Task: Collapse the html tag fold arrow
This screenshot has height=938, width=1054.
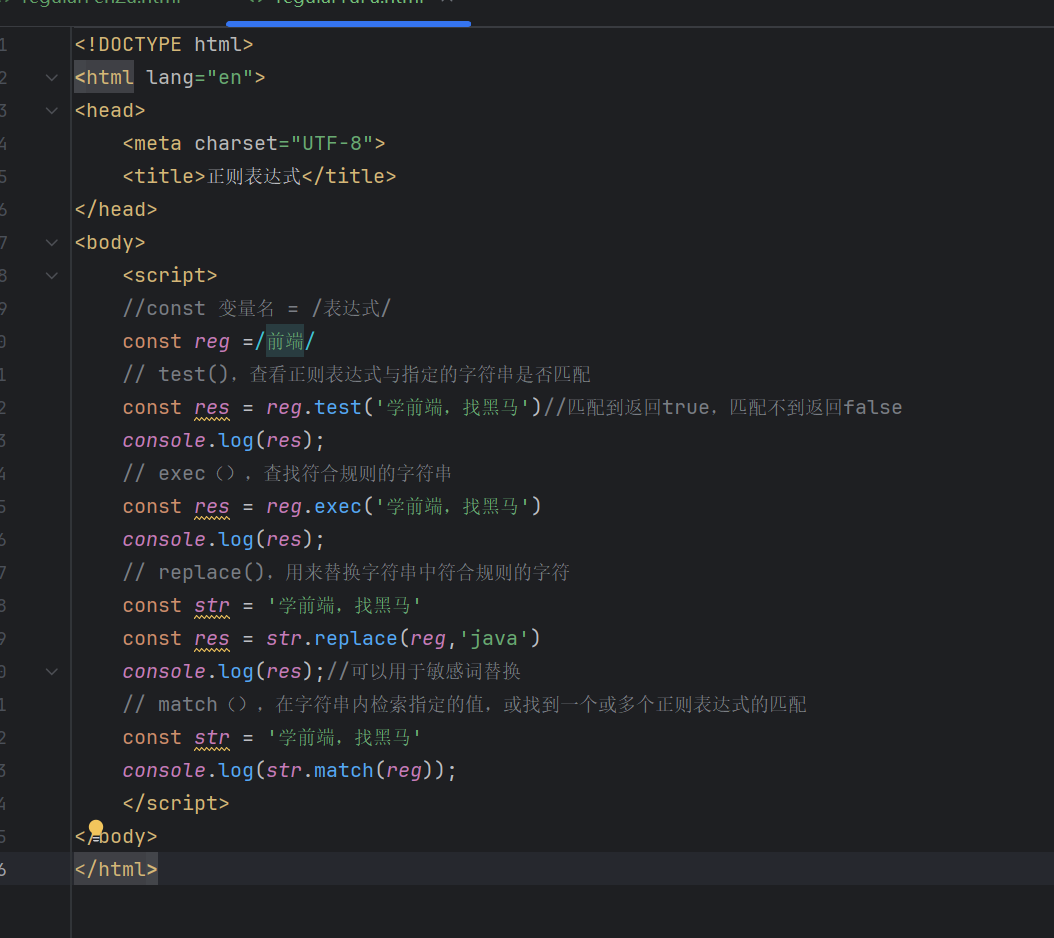Action: [52, 78]
